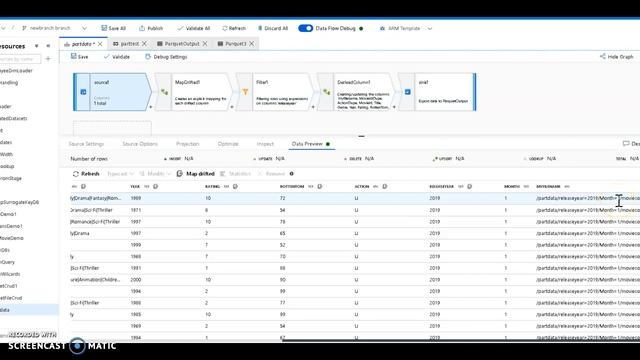Click the Remove button
640x360 pixels.
(x=271, y=174)
